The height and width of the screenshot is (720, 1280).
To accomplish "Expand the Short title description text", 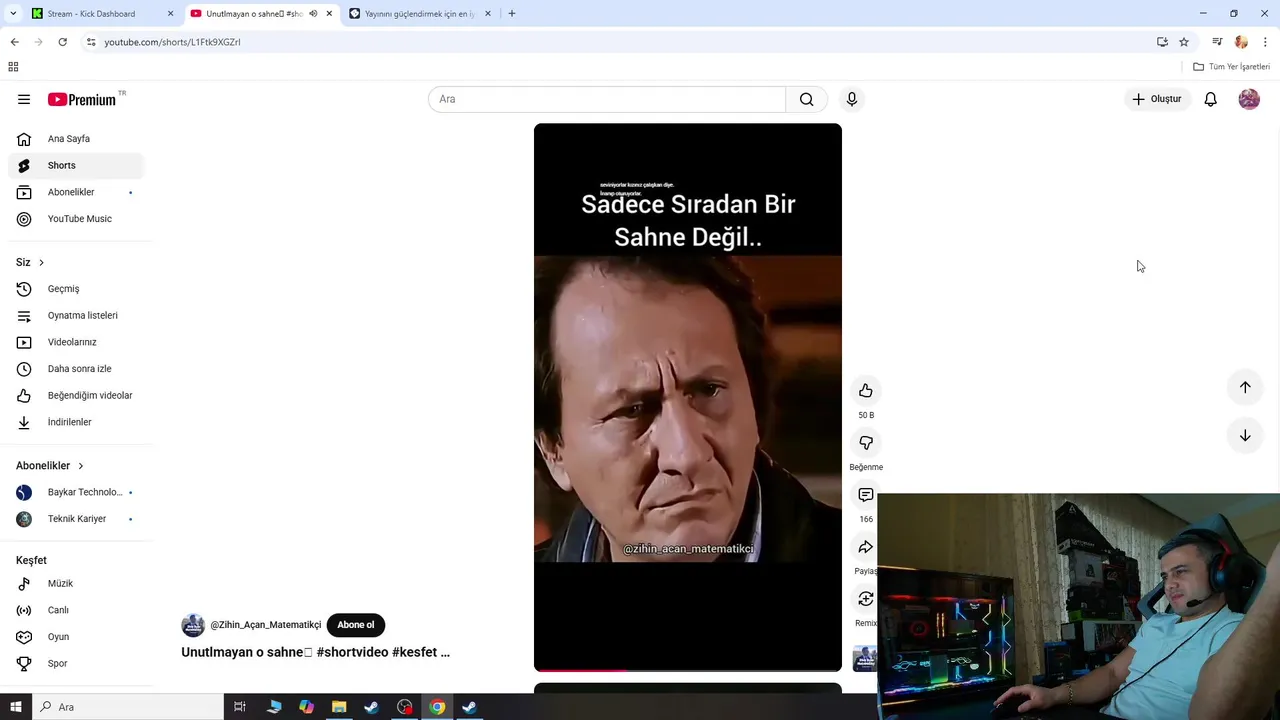I will [x=315, y=652].
